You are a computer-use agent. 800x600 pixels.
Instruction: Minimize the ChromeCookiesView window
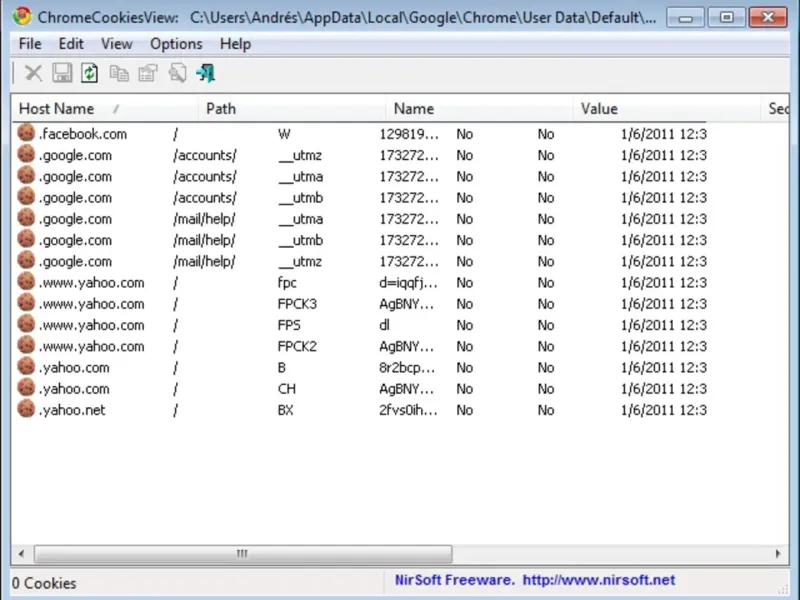pos(685,18)
